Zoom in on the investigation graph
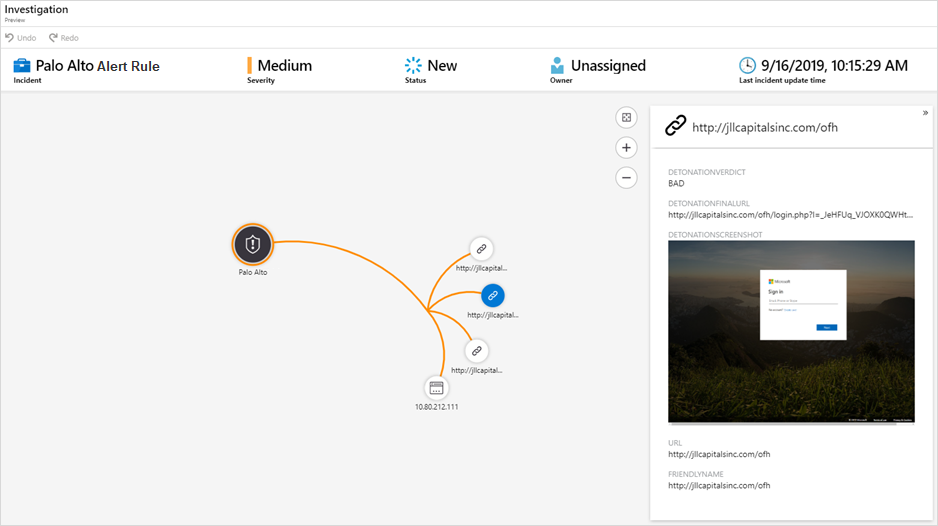Screen dimensions: 938x526 626,148
